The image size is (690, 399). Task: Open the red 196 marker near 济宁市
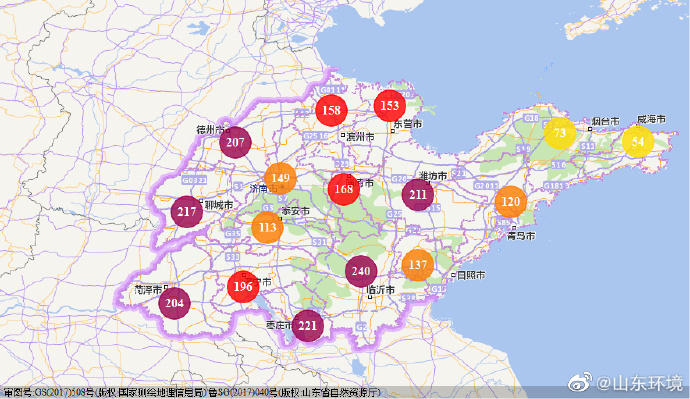pyautogui.click(x=243, y=287)
